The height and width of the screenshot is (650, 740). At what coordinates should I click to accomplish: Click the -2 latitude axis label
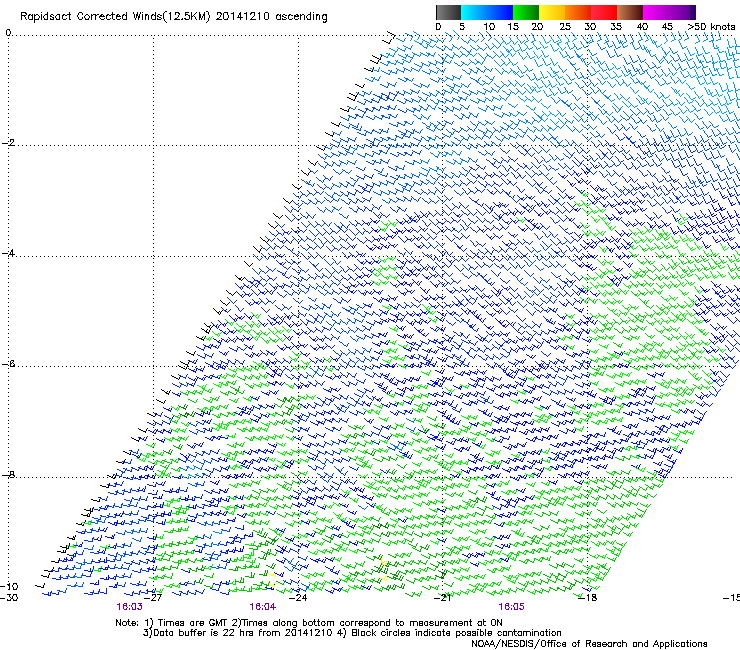coord(8,143)
